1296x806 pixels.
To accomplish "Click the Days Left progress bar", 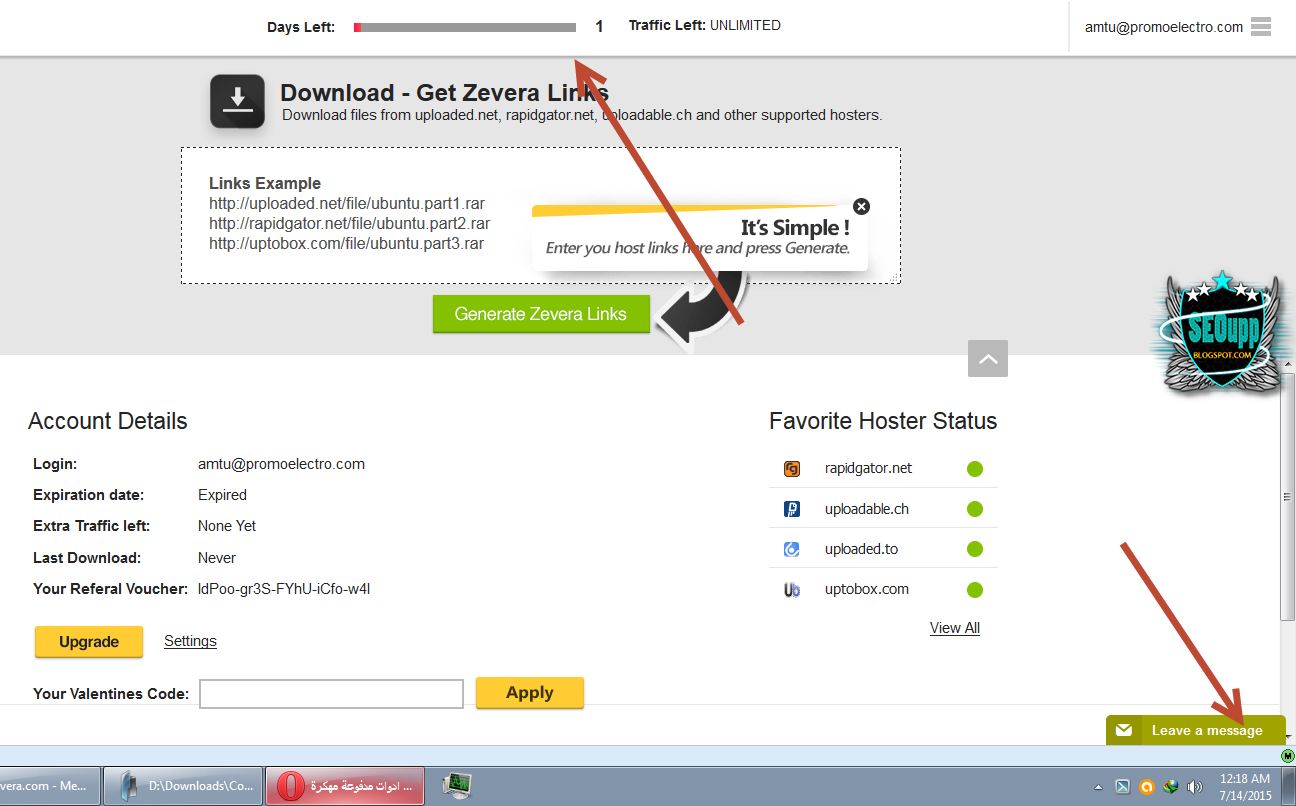I will point(465,27).
